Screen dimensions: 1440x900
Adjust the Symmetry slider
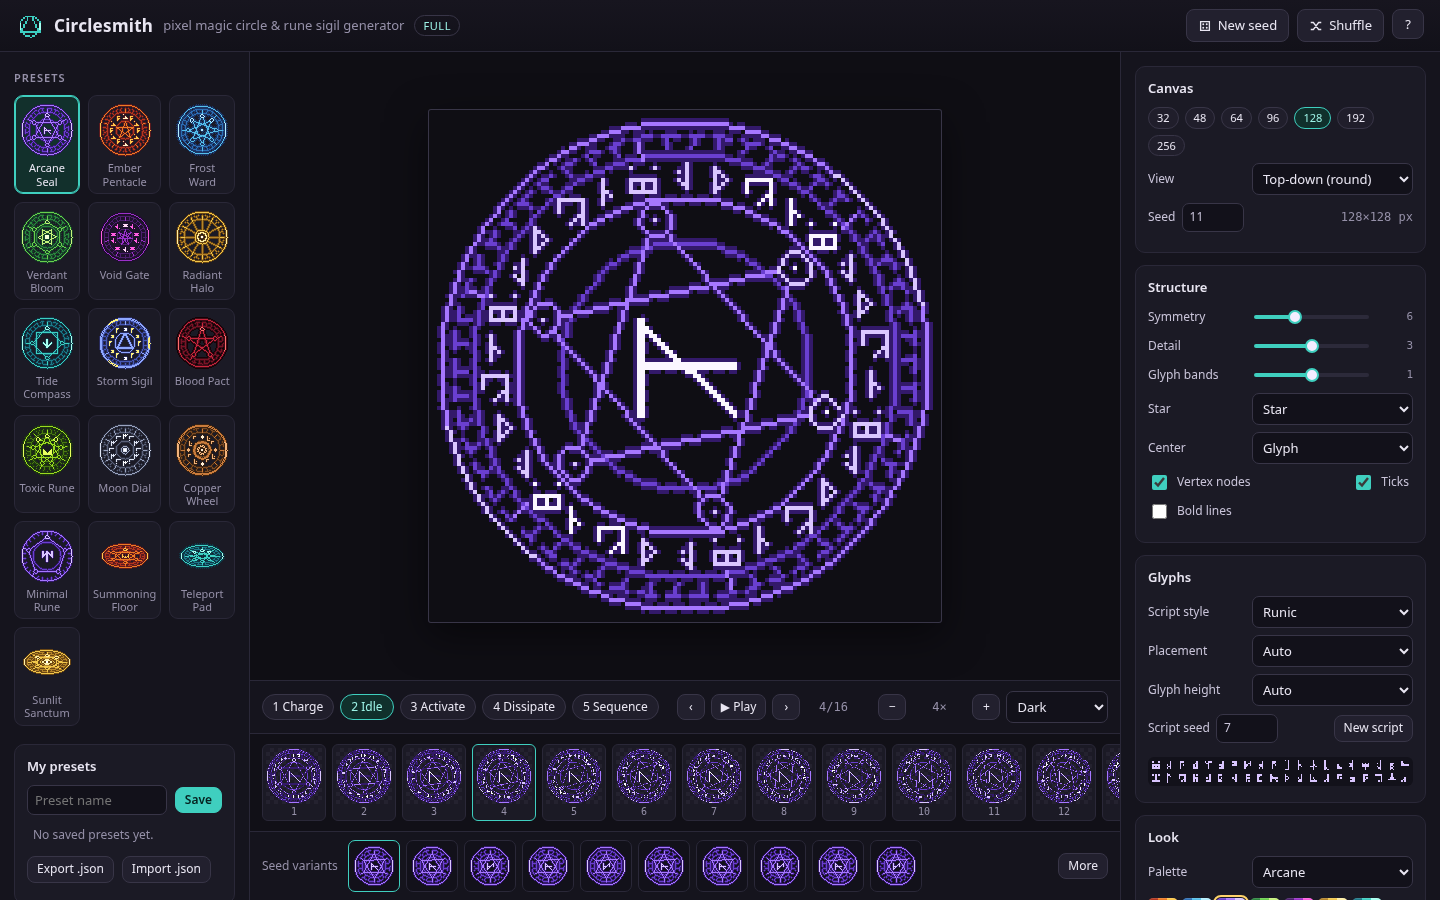pos(1311,317)
